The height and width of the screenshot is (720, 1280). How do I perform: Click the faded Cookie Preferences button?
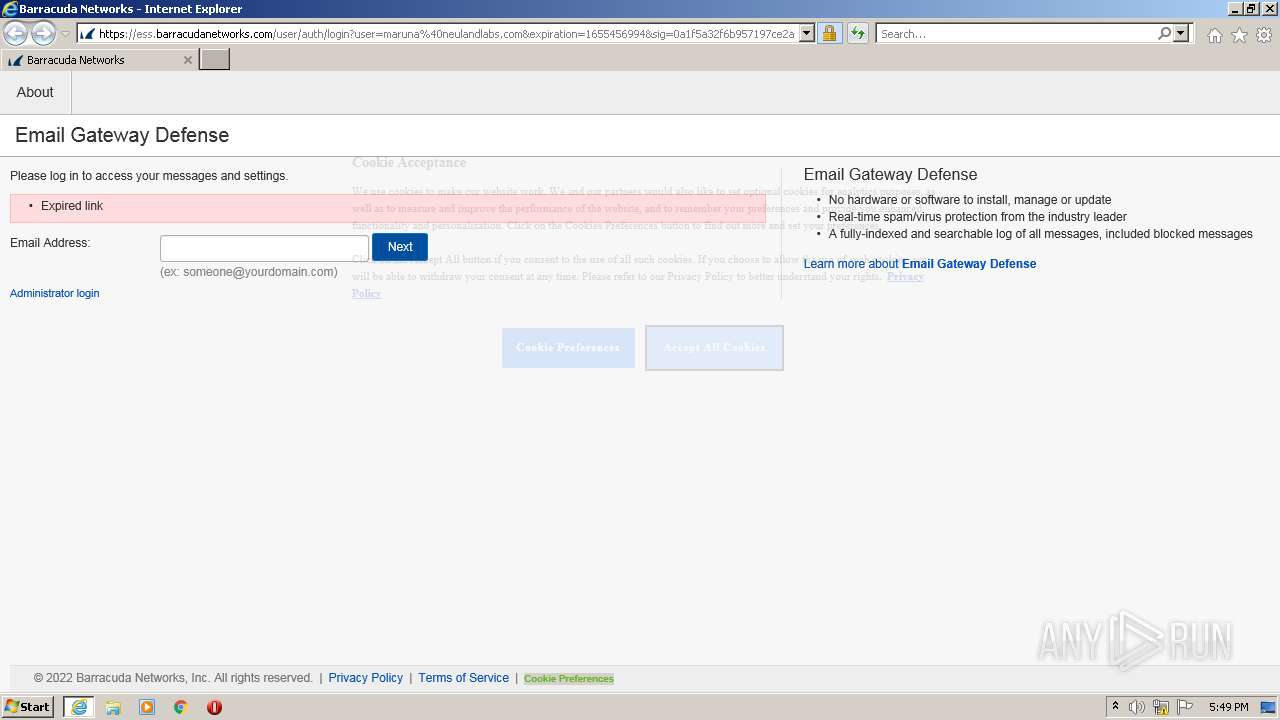pos(568,347)
